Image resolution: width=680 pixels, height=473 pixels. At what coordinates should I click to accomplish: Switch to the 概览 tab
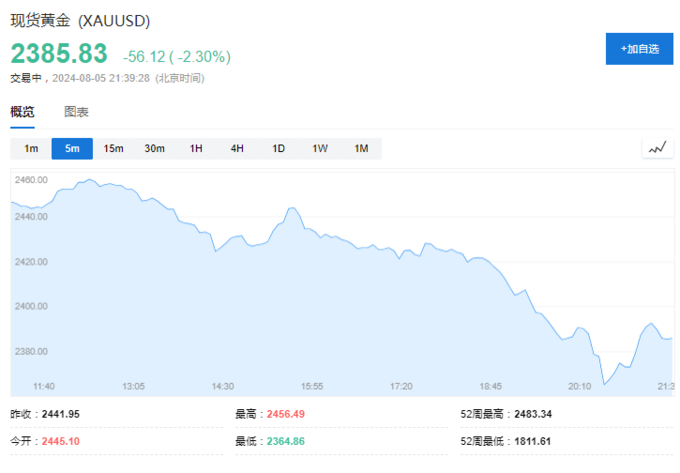click(22, 112)
